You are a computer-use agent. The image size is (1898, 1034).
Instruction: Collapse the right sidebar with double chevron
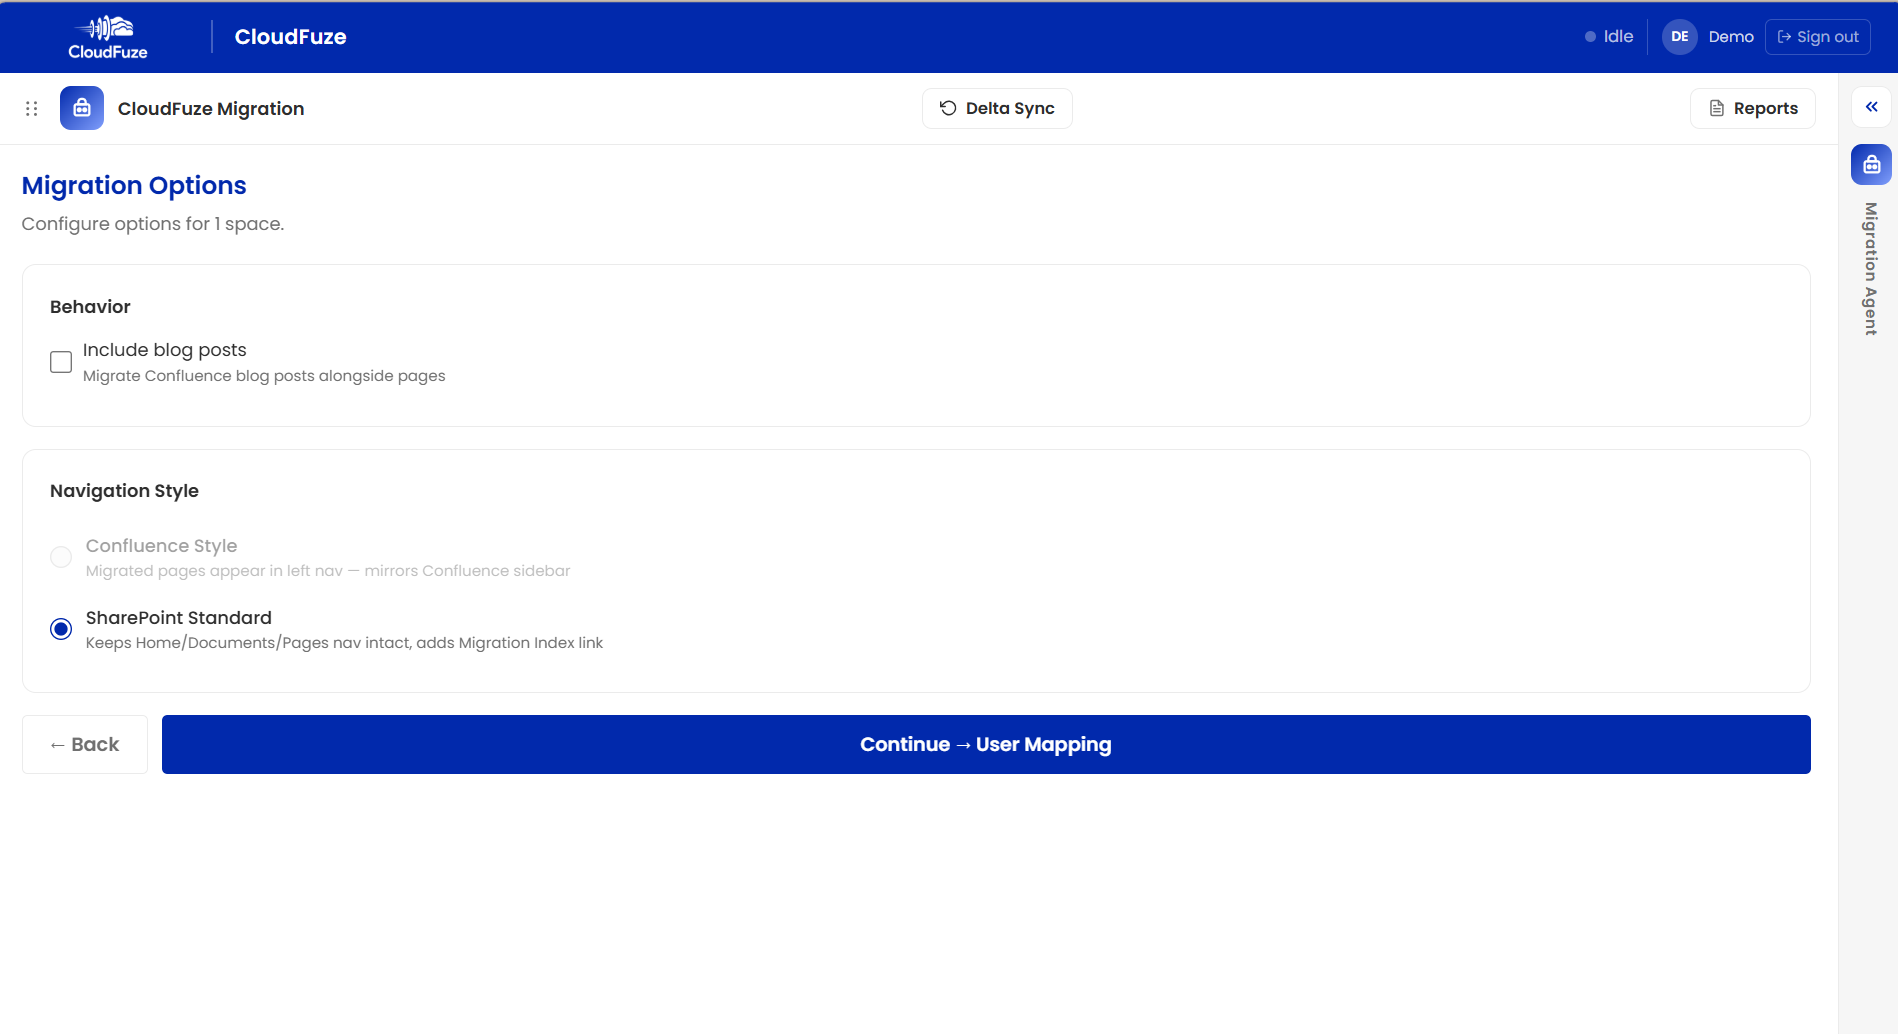pos(1871,107)
